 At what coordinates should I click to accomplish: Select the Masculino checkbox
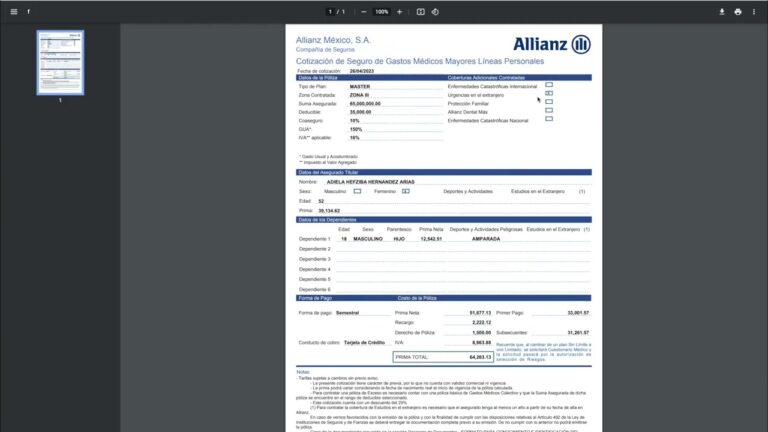357,192
